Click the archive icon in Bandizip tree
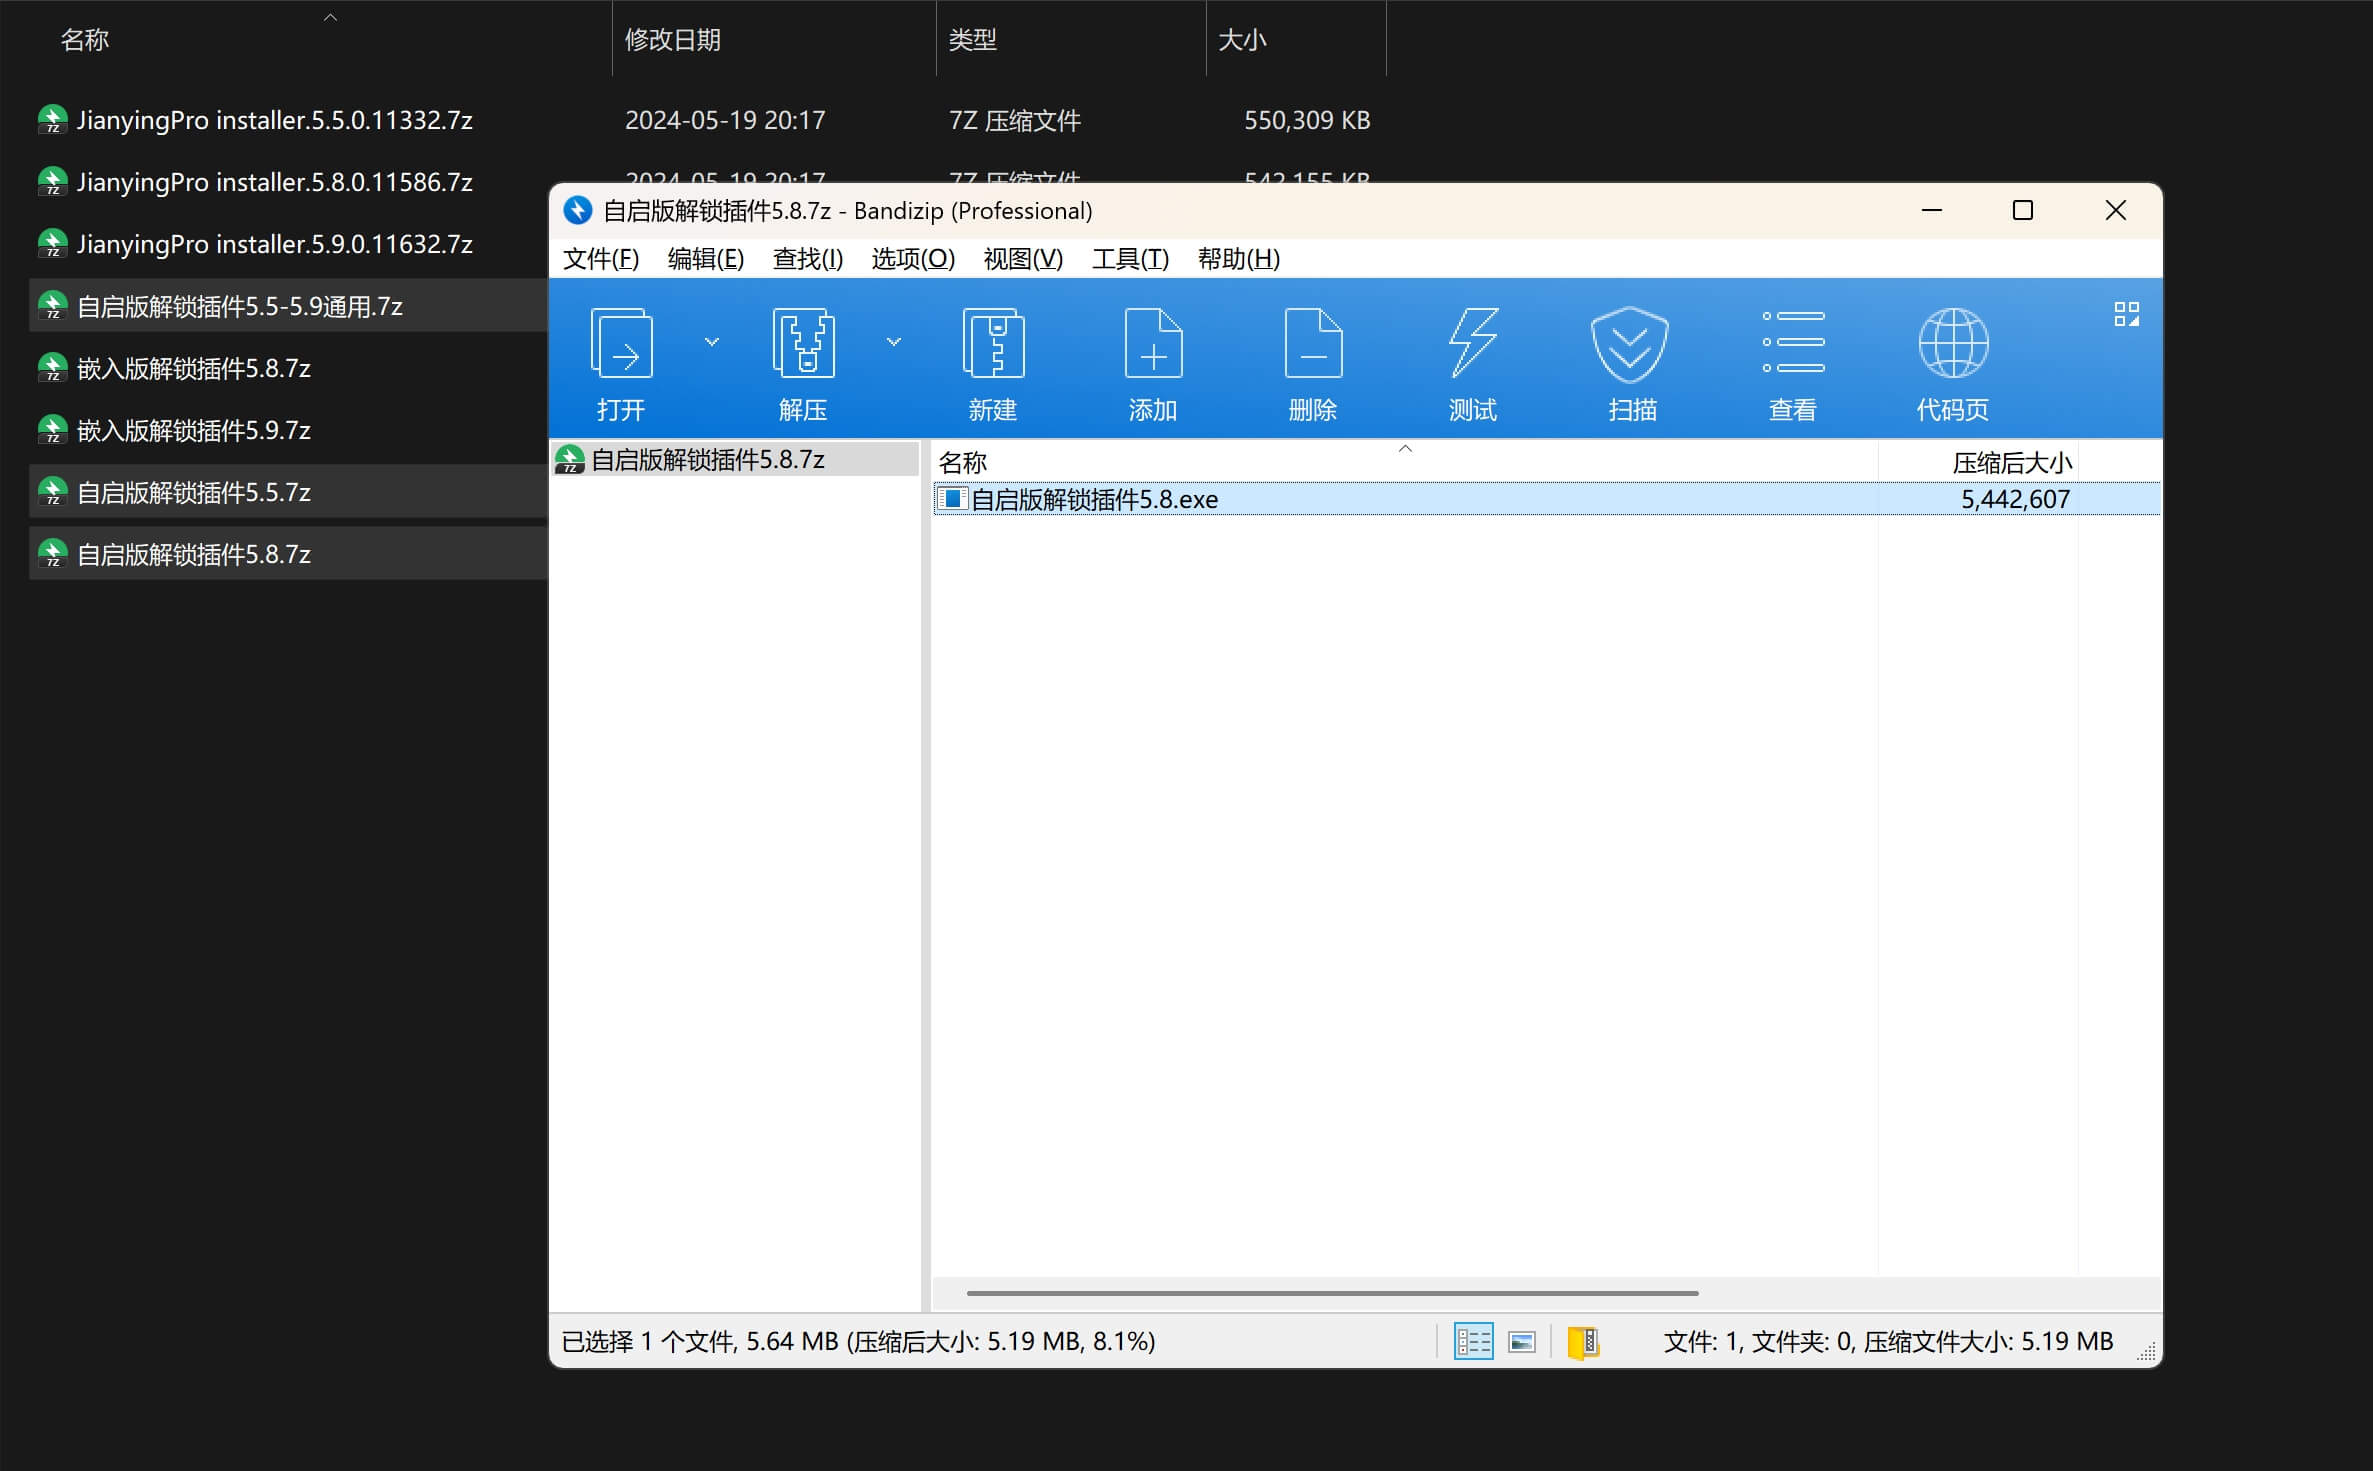The width and height of the screenshot is (2373, 1471). (x=570, y=459)
